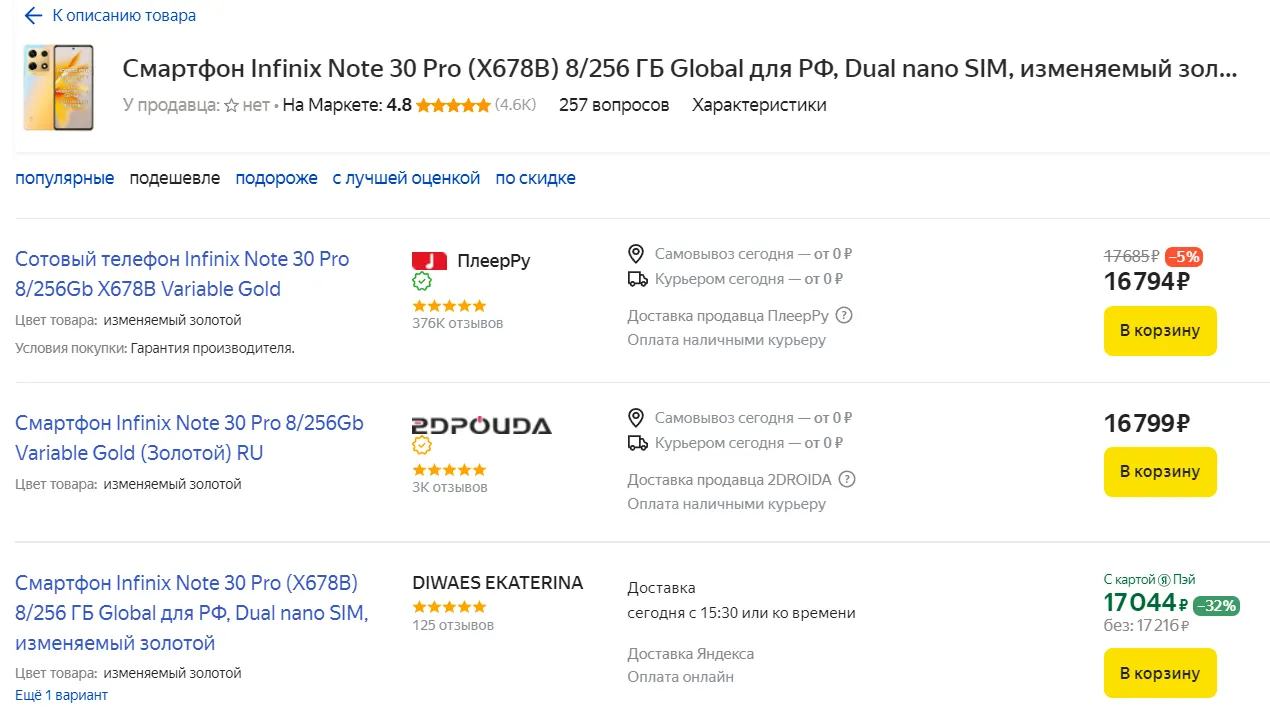Click the 2DROIDA seller logo
Screen dimensions: 1270x723
click(x=481, y=425)
